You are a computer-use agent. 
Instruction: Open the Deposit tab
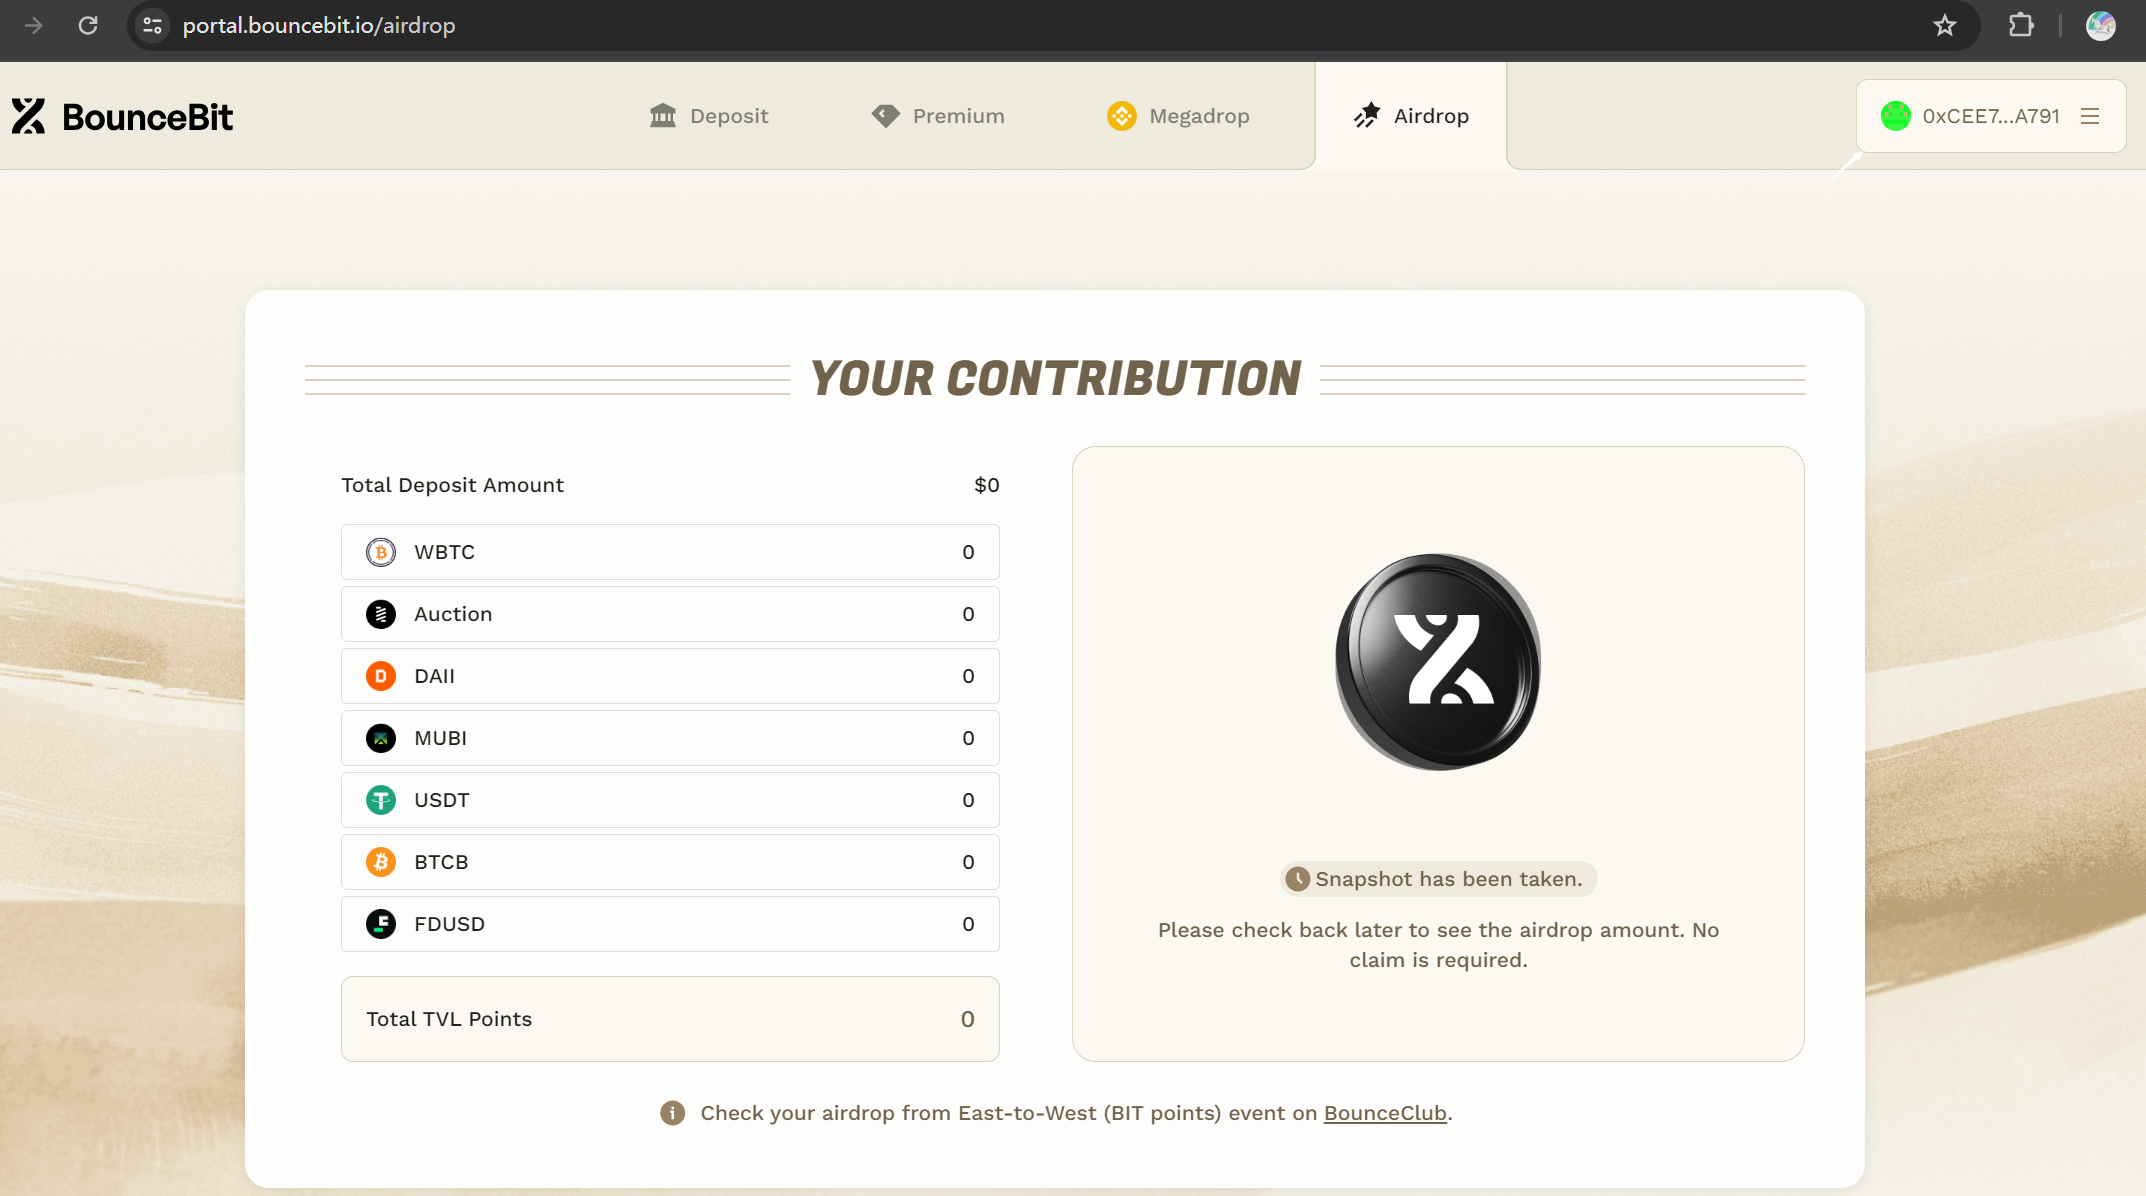[709, 116]
